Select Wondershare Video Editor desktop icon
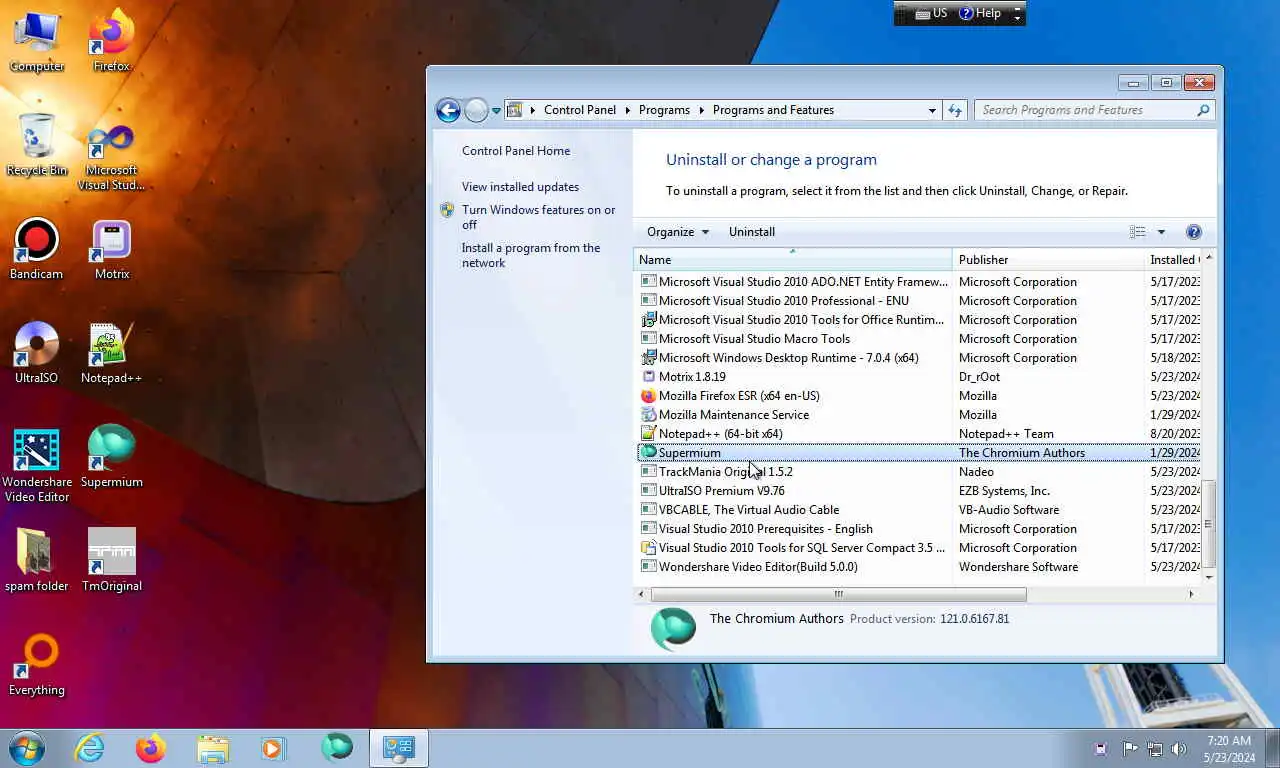This screenshot has width=1280, height=768. (37, 466)
